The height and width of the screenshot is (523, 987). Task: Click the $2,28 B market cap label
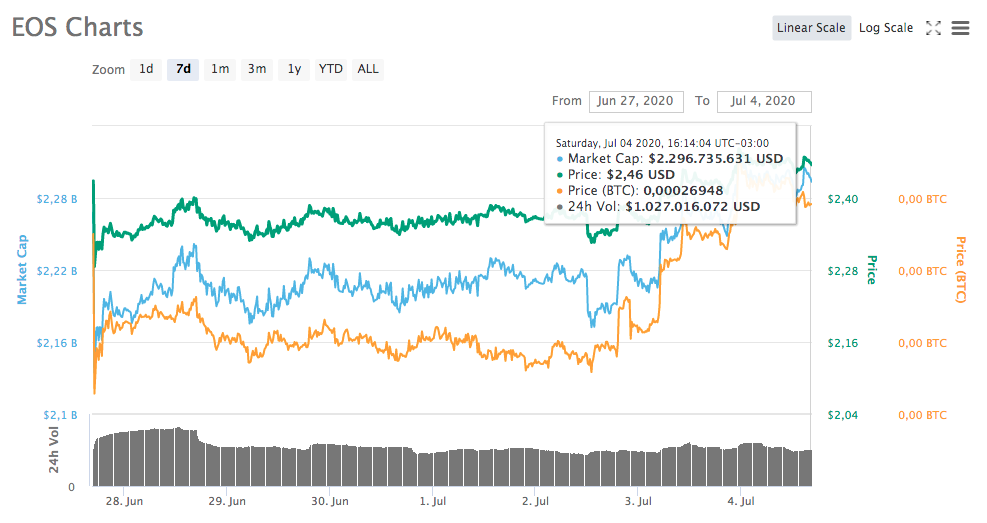click(57, 199)
